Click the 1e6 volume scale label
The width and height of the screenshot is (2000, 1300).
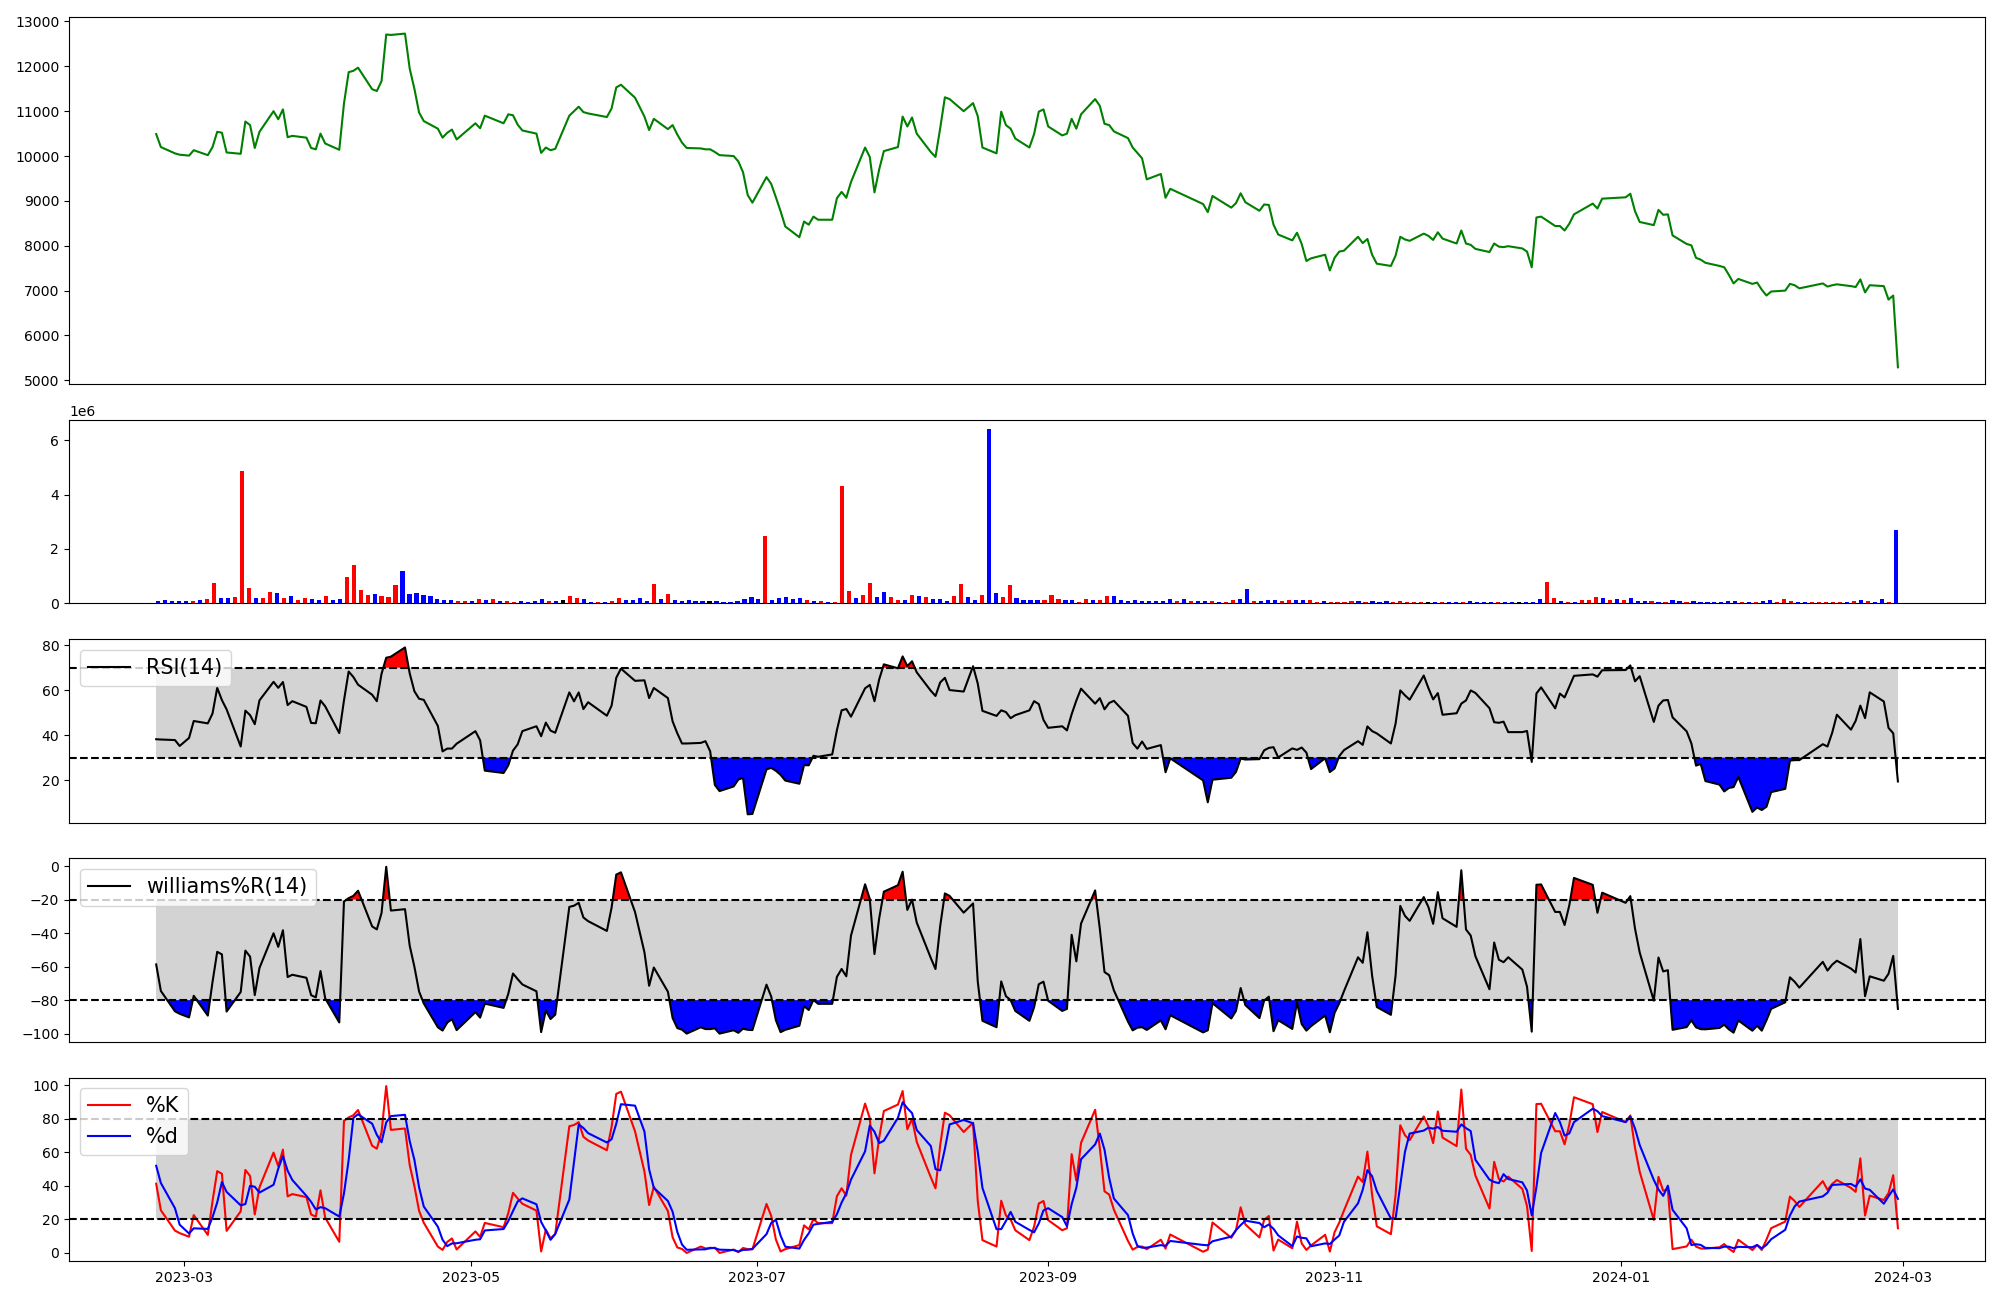click(x=82, y=412)
